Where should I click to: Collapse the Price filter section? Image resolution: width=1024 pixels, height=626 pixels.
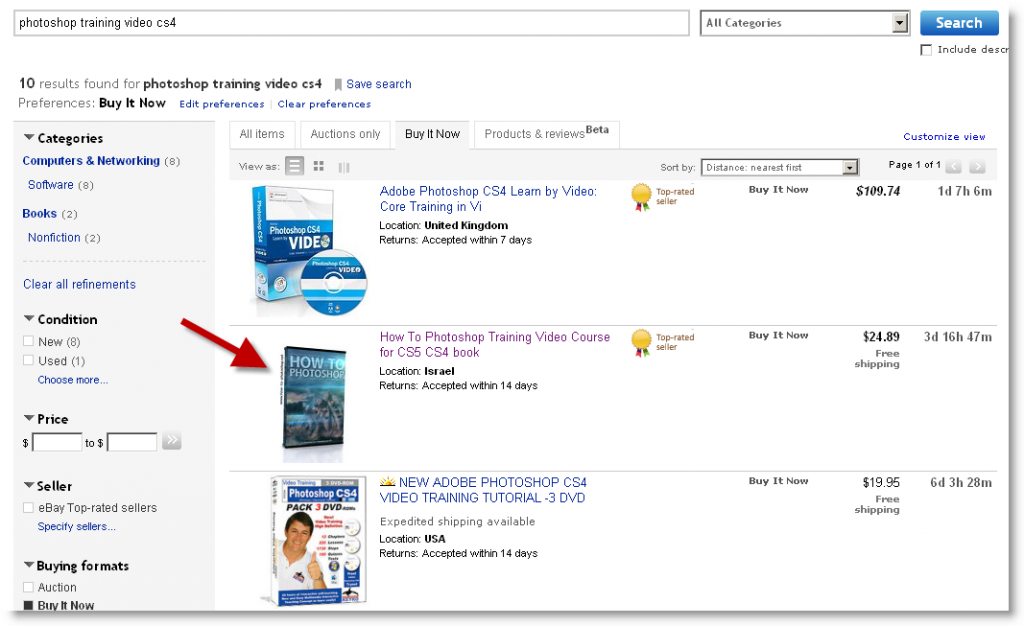[29, 418]
